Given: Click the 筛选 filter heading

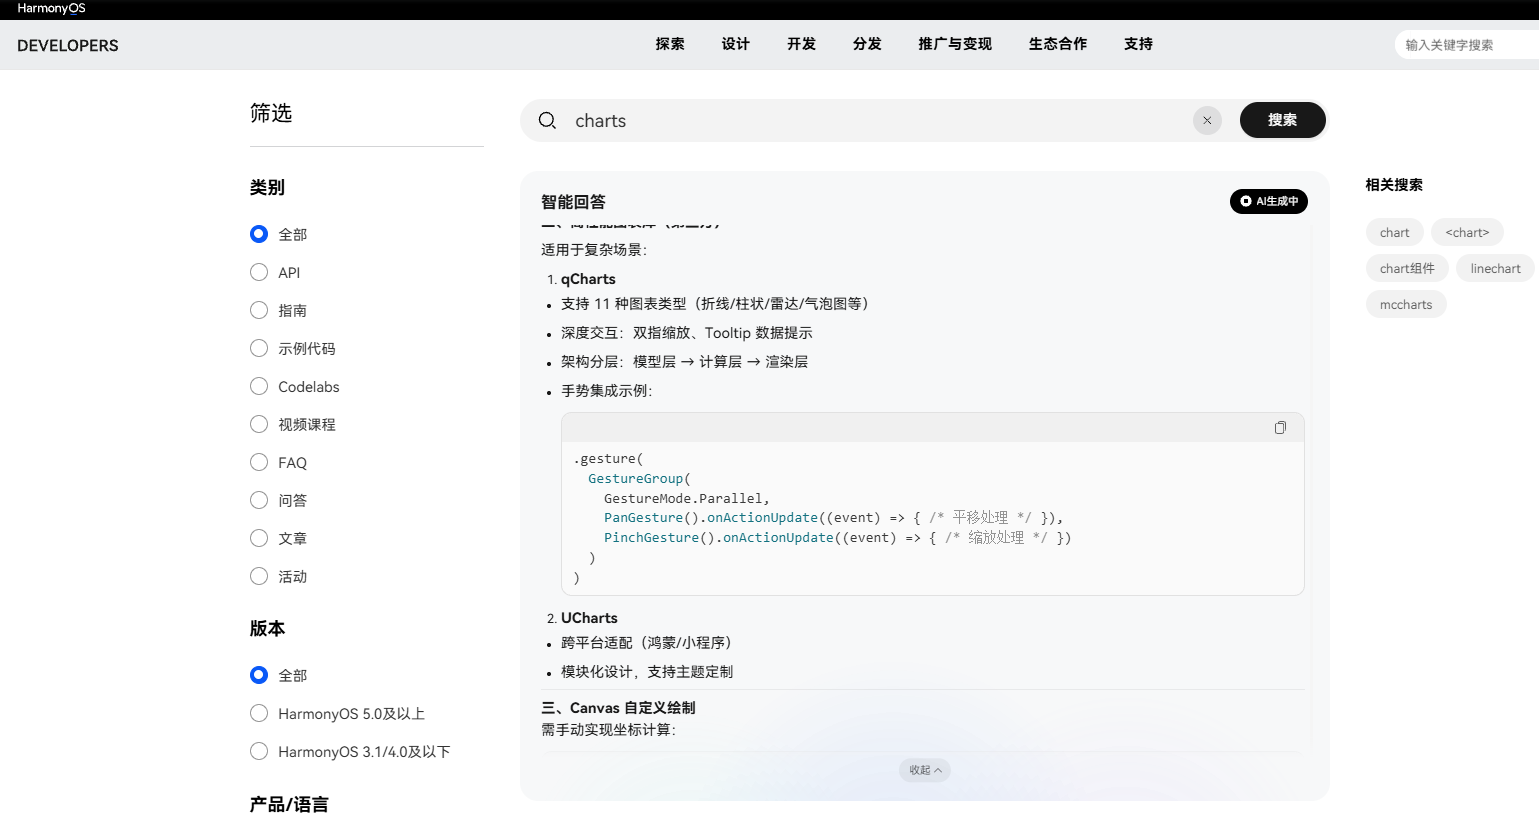Looking at the screenshot, I should [271, 113].
